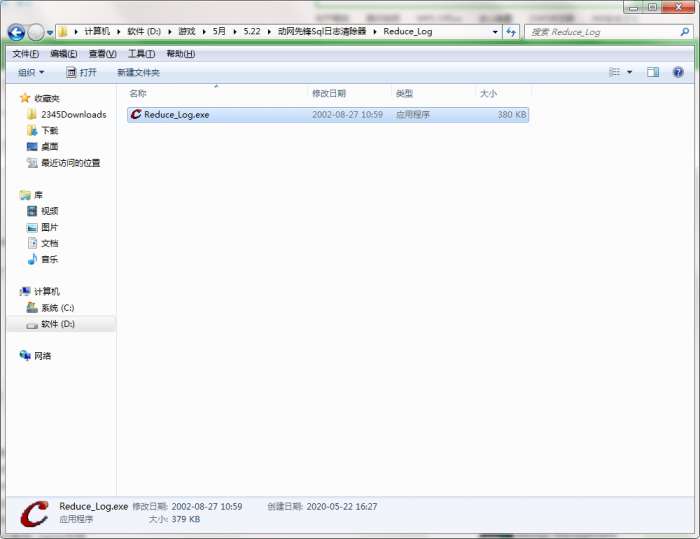Click the folder icon in the address bar
The image size is (700, 539).
click(63, 32)
